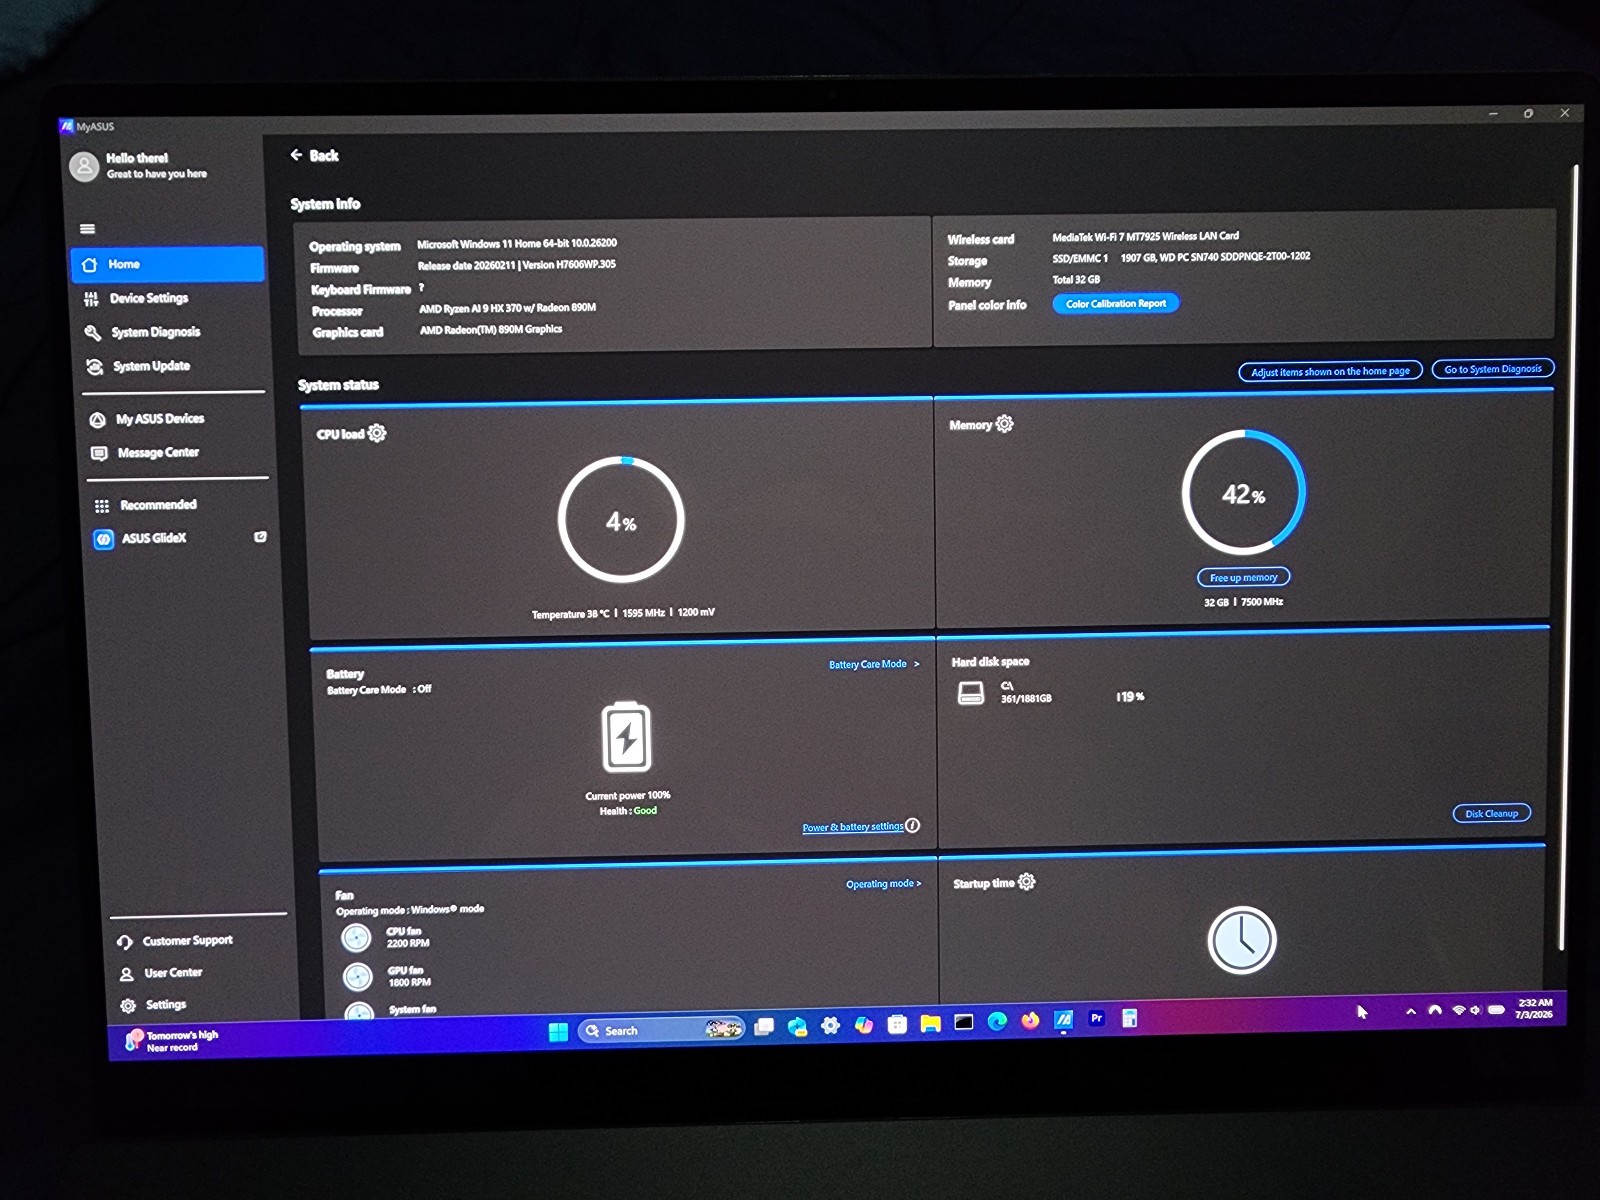Screen dimensions: 1600x1200
Task: Select My ASUS Devices sidebar item
Action: (159, 419)
